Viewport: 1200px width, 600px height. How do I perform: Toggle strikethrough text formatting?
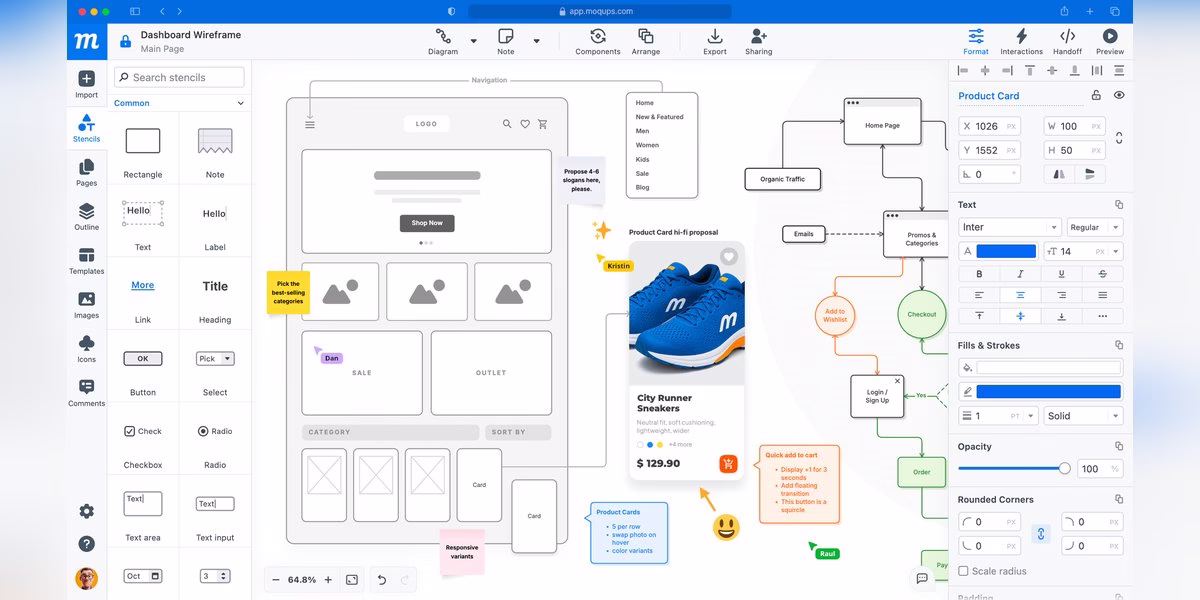pos(1102,274)
